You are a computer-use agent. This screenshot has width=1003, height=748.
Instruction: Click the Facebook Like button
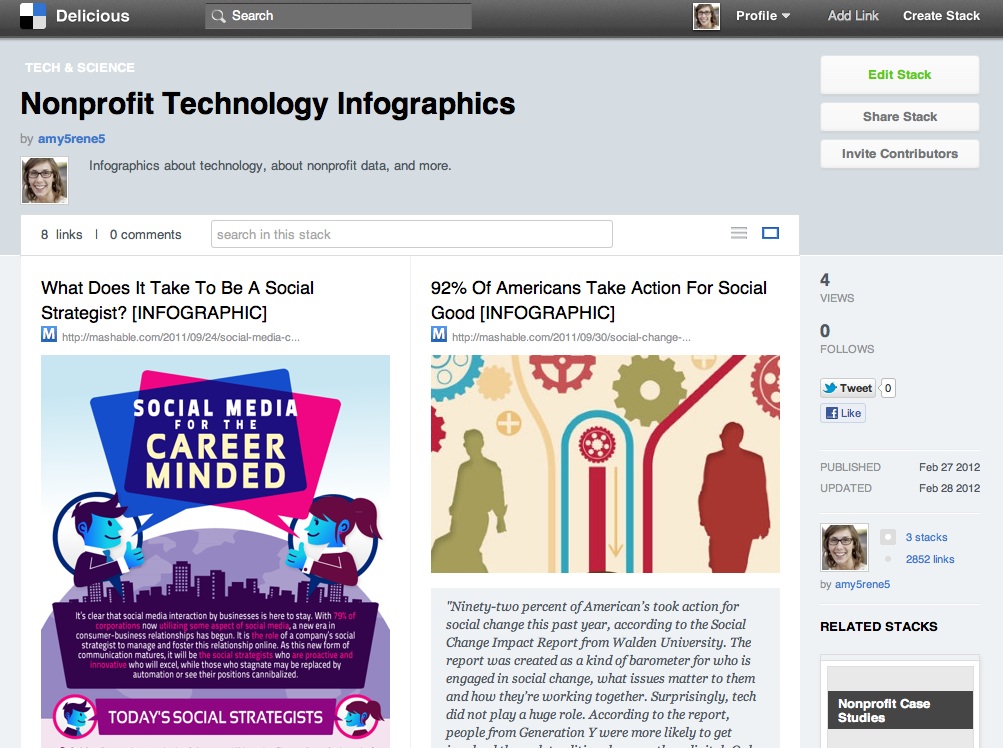(x=843, y=413)
